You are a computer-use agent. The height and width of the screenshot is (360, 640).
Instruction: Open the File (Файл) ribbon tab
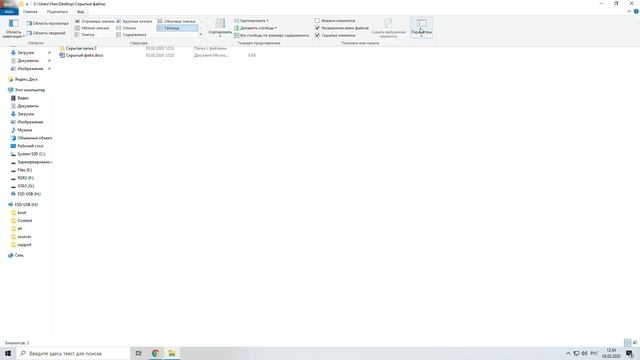9,12
